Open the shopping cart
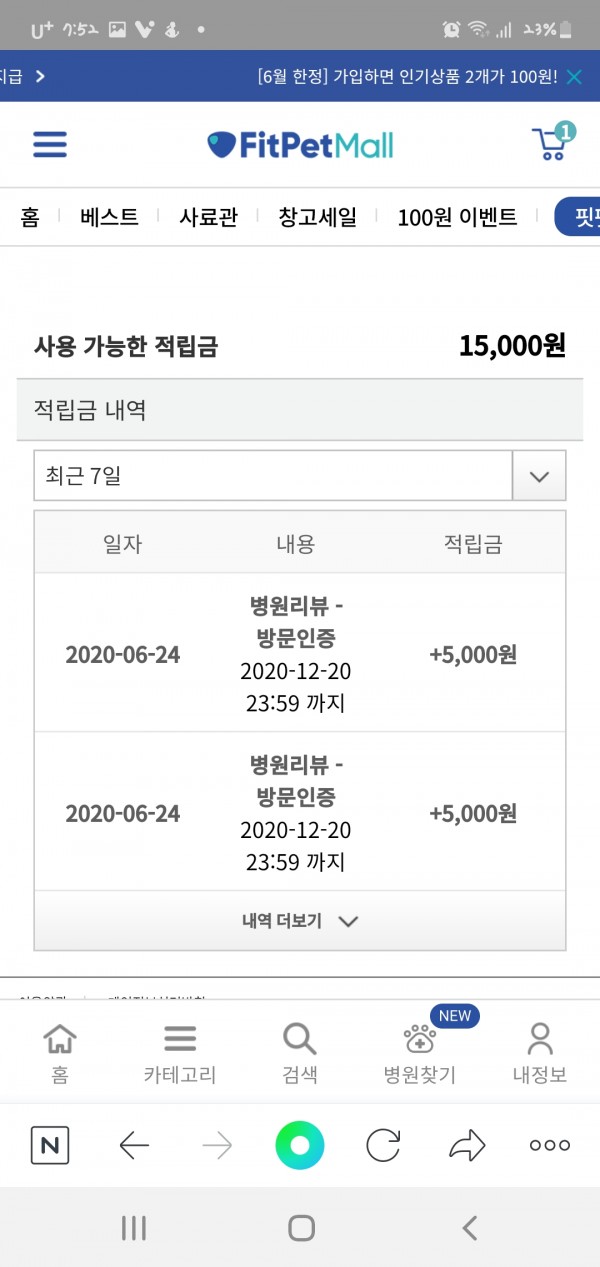This screenshot has width=600, height=1267. tap(551, 144)
